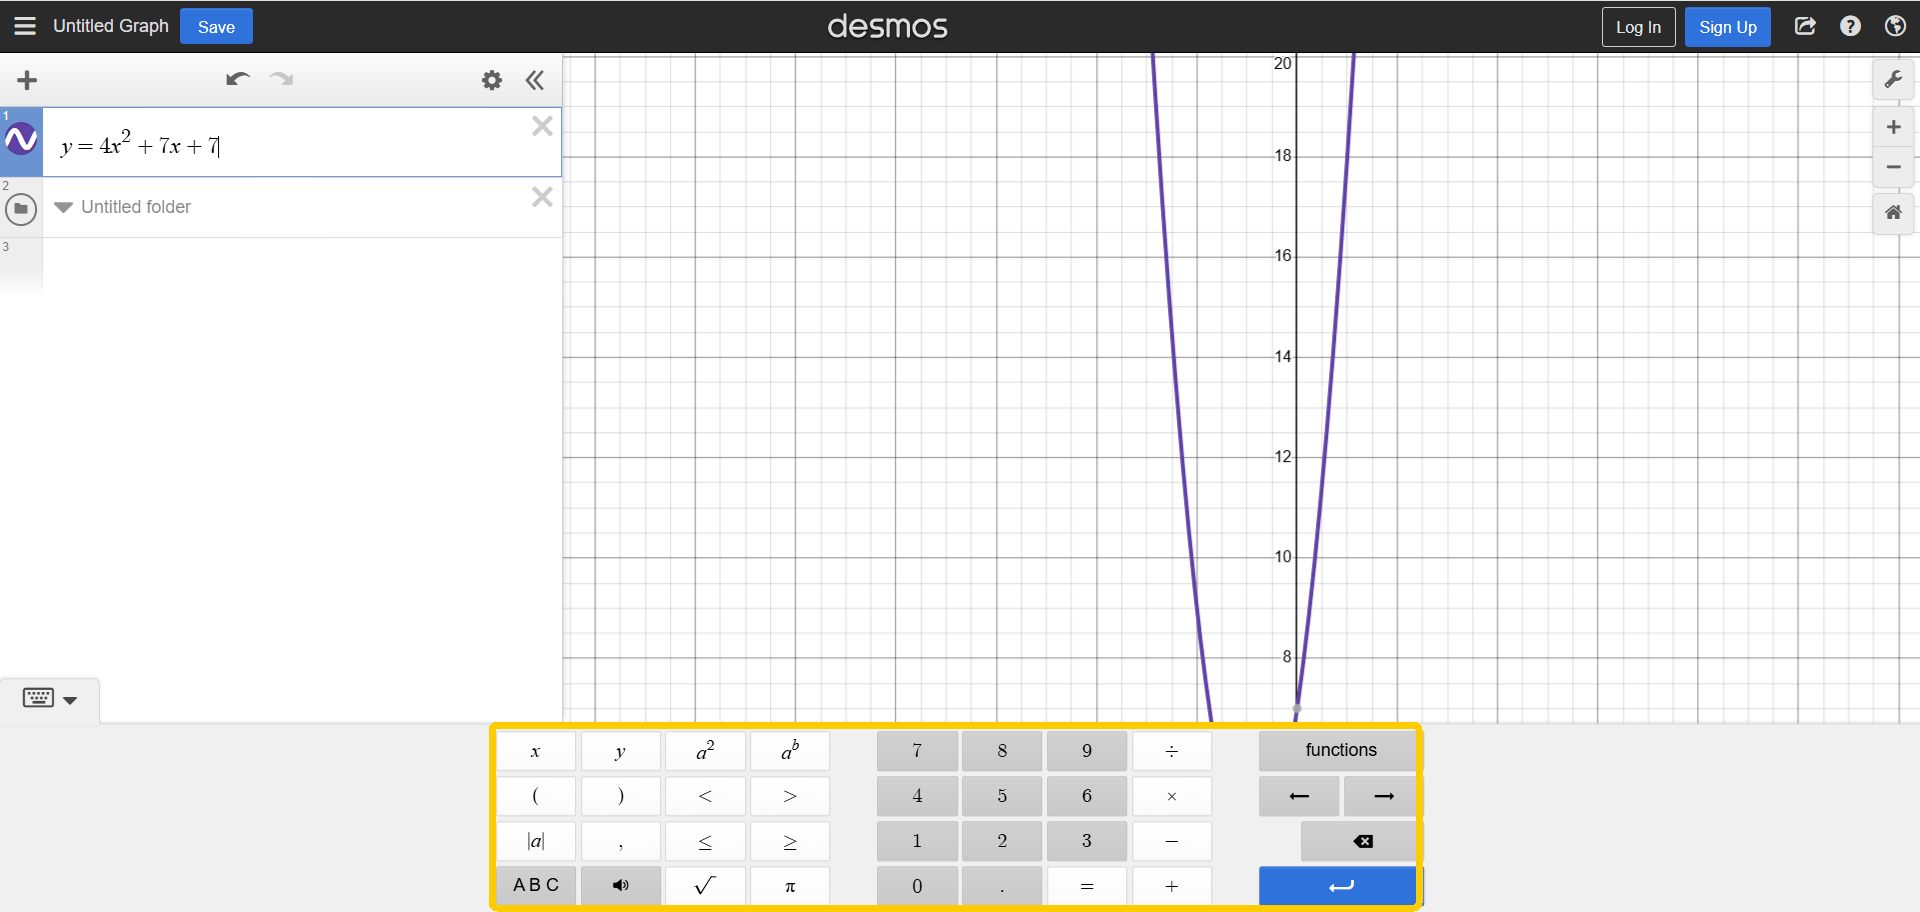Collapse the expression list panel
Image resolution: width=1920 pixels, height=912 pixels.
(535, 80)
